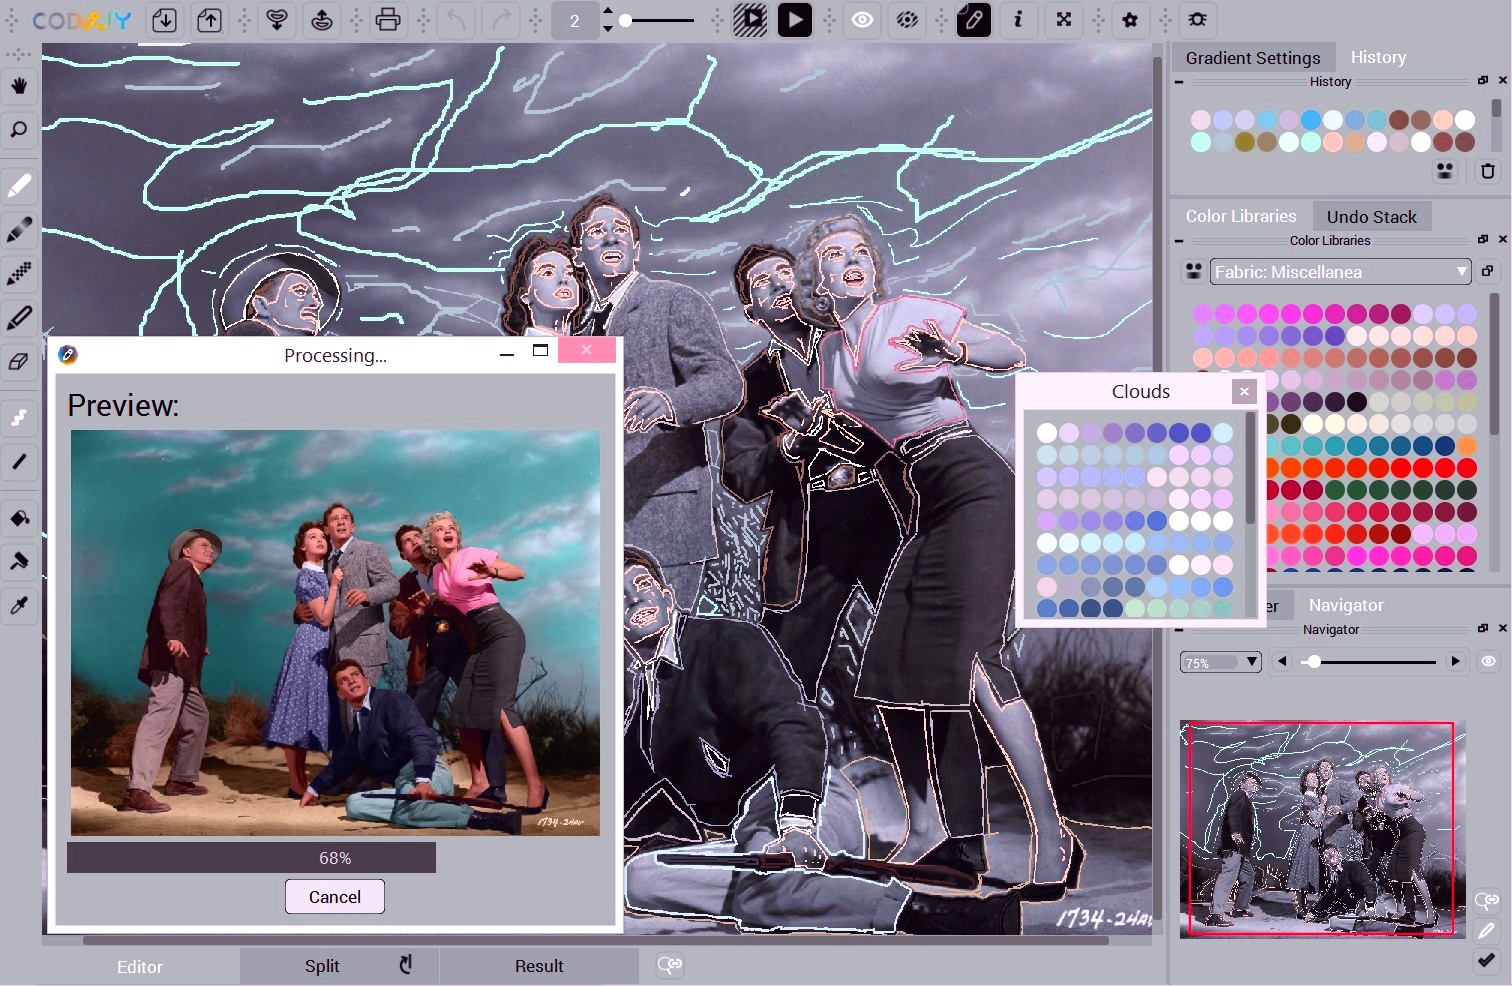The width and height of the screenshot is (1512, 986).
Task: Open the 75% zoom level dropdown
Action: (x=1221, y=662)
